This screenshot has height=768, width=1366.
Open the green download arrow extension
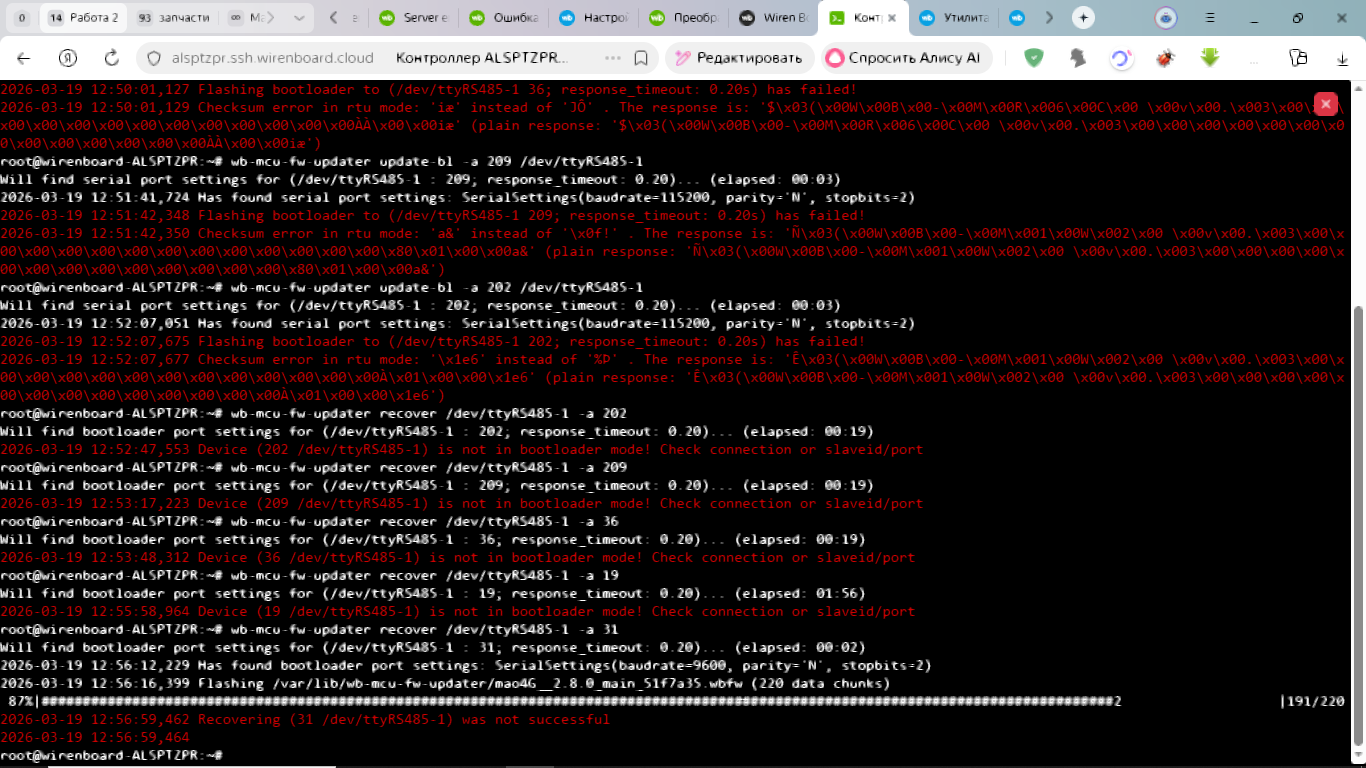click(1210, 58)
